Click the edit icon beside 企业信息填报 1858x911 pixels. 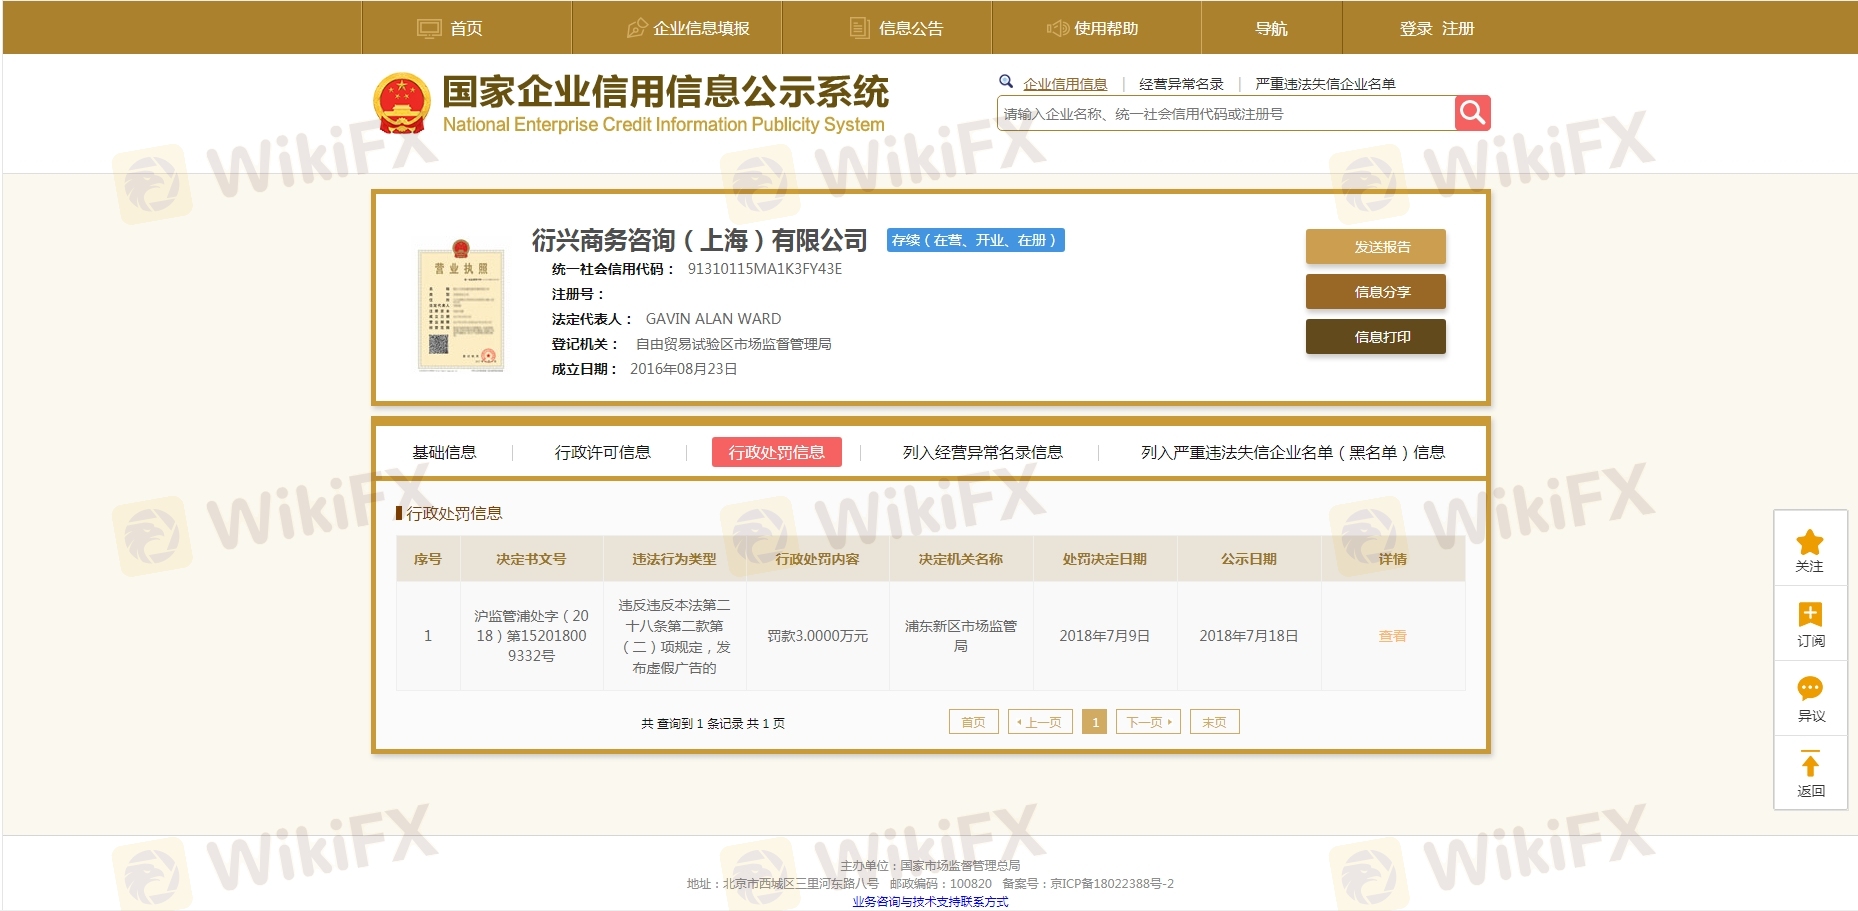click(637, 28)
